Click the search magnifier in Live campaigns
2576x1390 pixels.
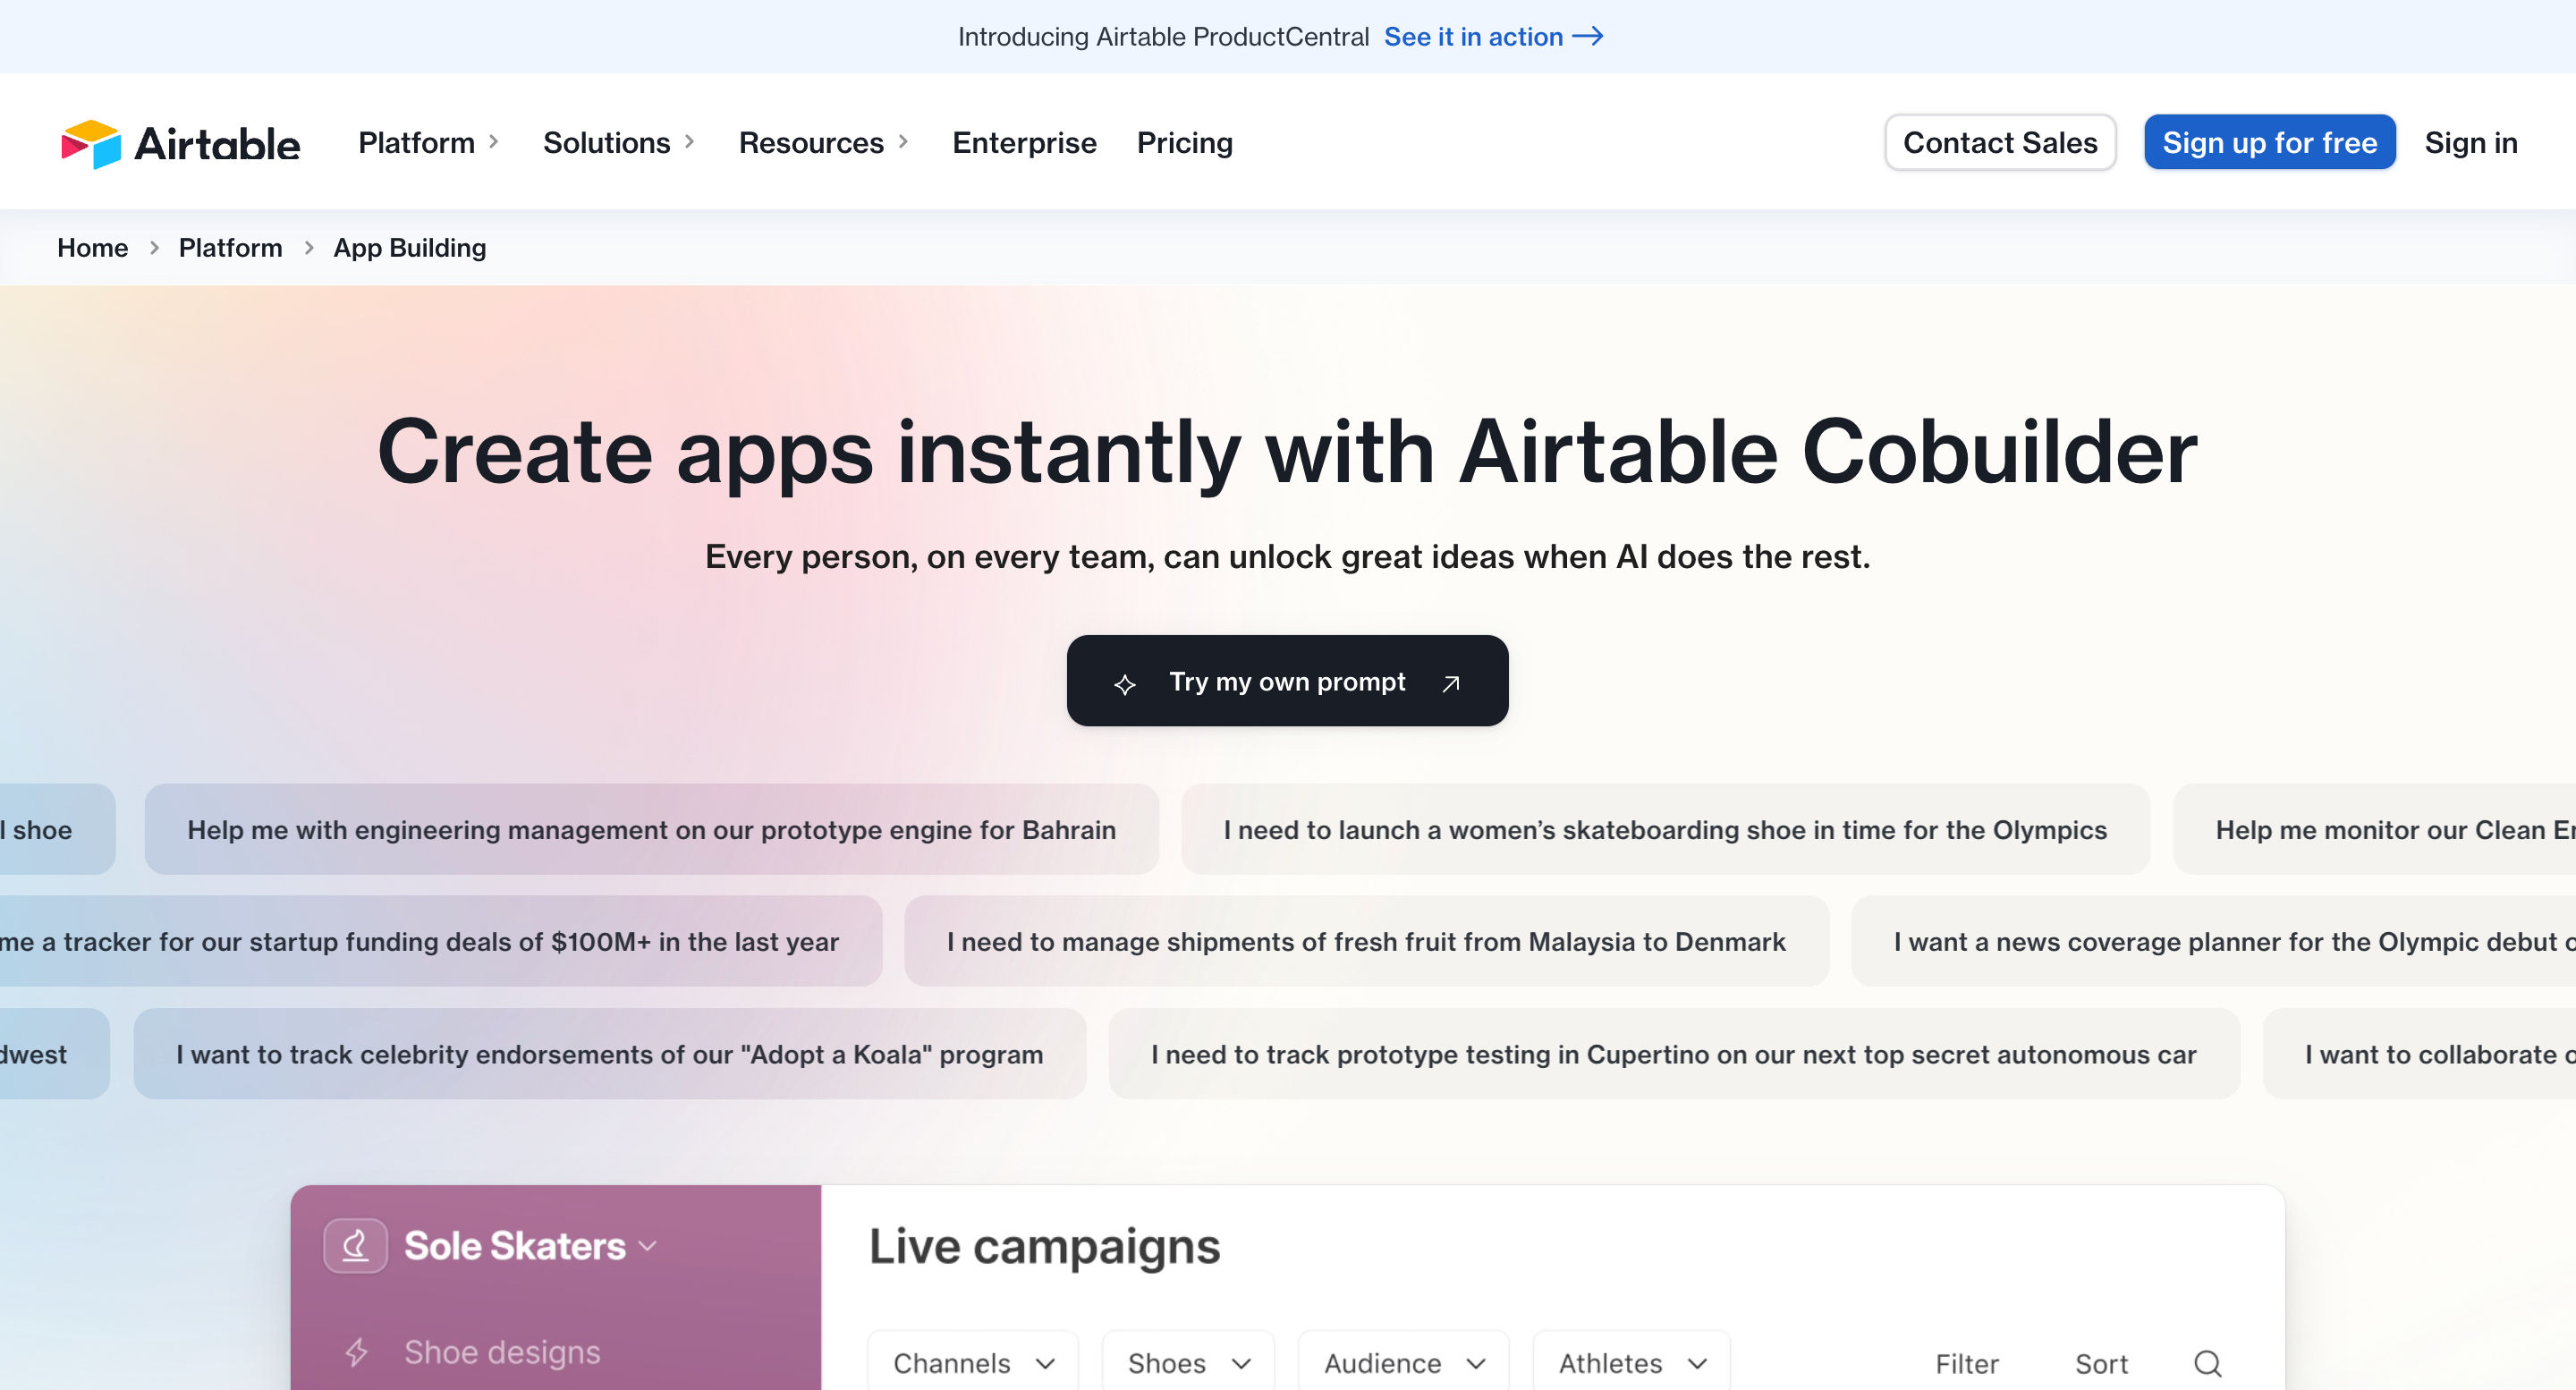tap(2208, 1363)
